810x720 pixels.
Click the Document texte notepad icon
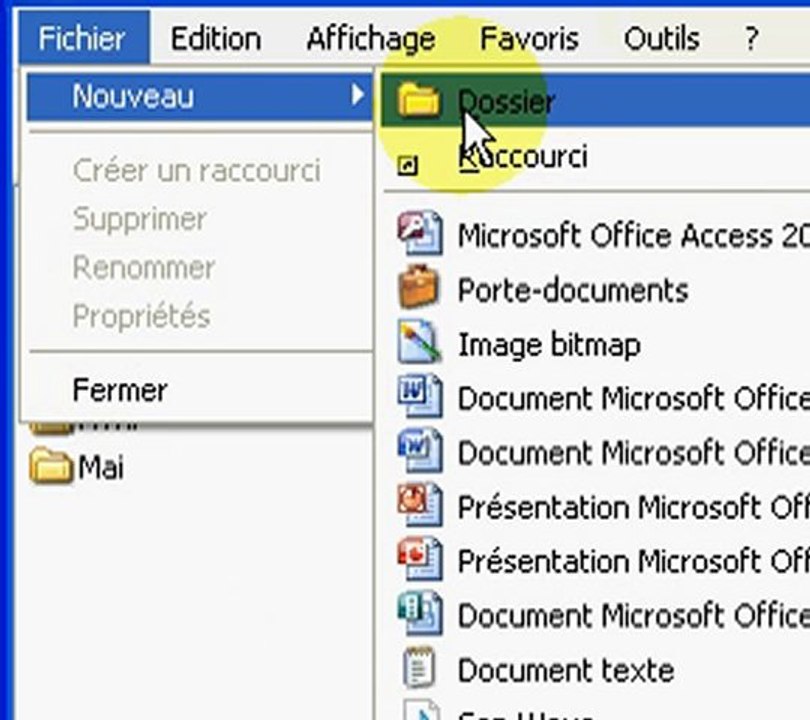(x=419, y=668)
